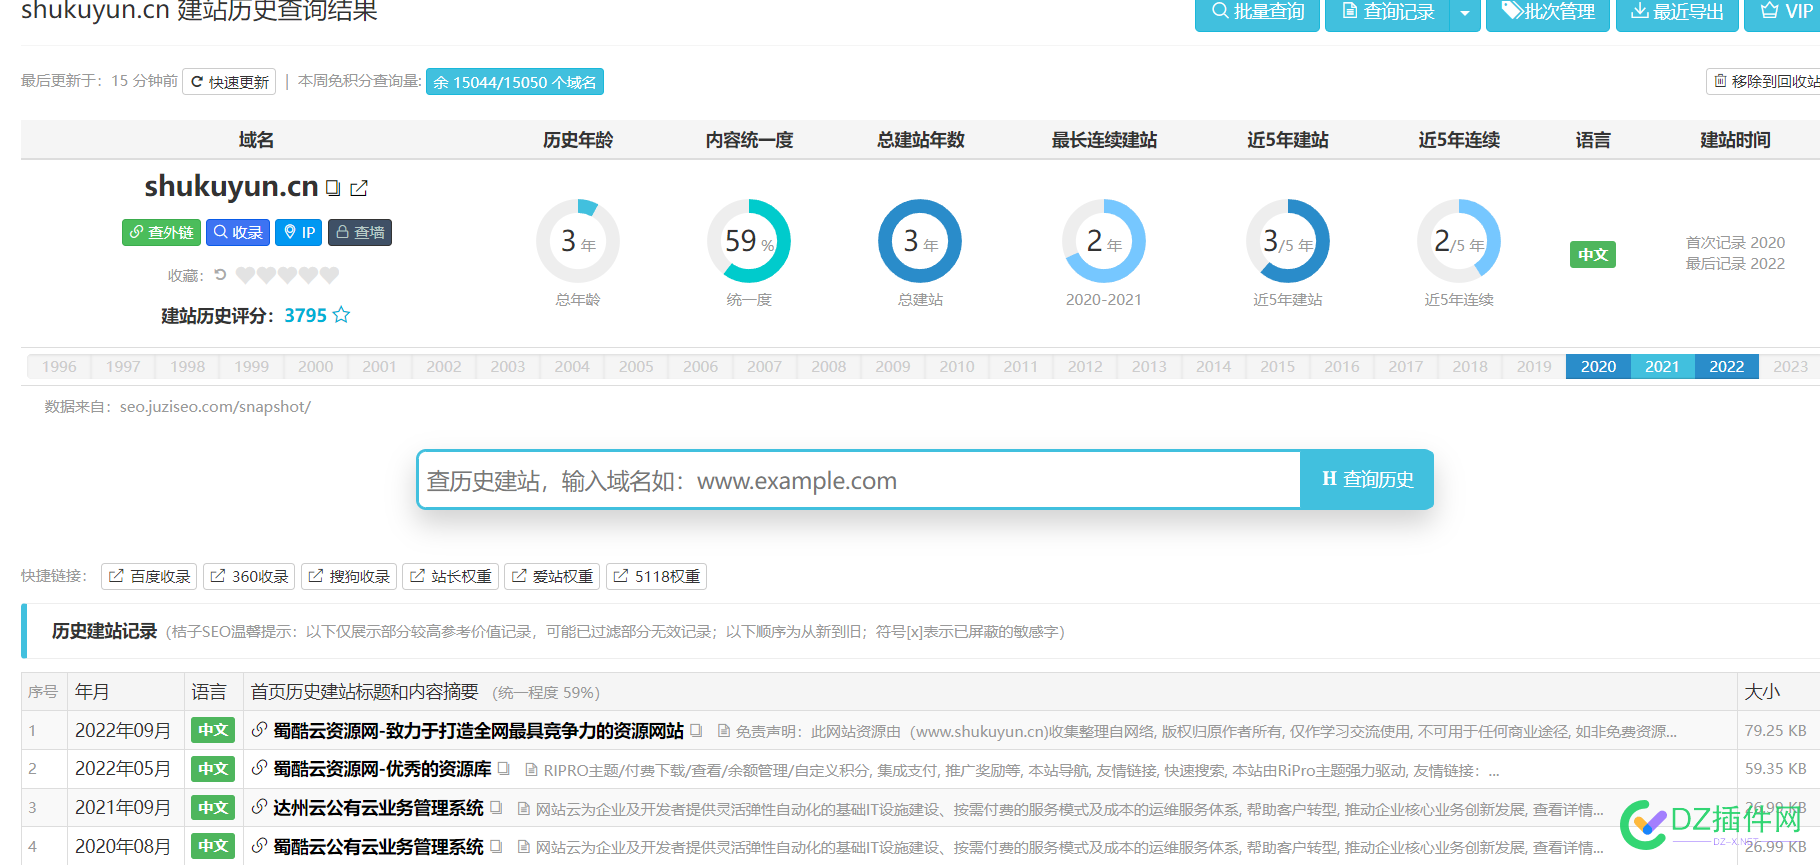This screenshot has width=1820, height=865.
Task: Open the 360收录 quick link
Action: coord(249,577)
